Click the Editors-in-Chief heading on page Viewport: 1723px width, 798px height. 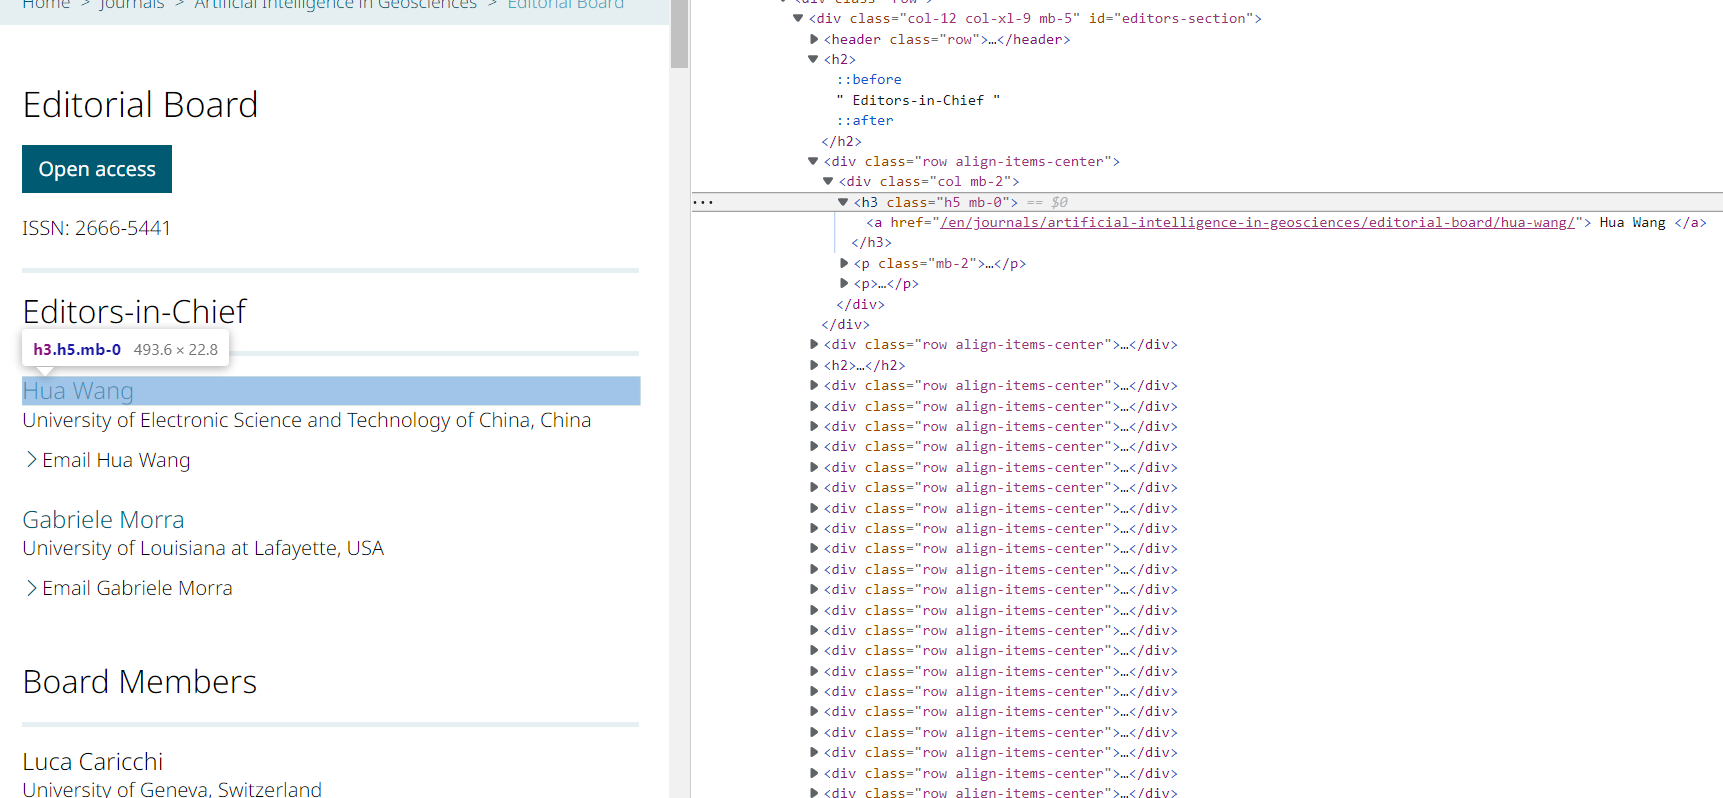[134, 312]
